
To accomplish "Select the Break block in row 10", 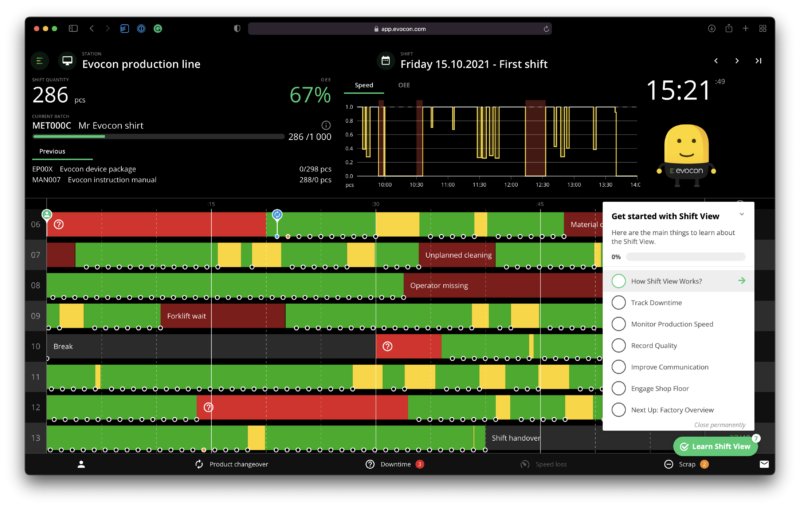I will point(211,346).
